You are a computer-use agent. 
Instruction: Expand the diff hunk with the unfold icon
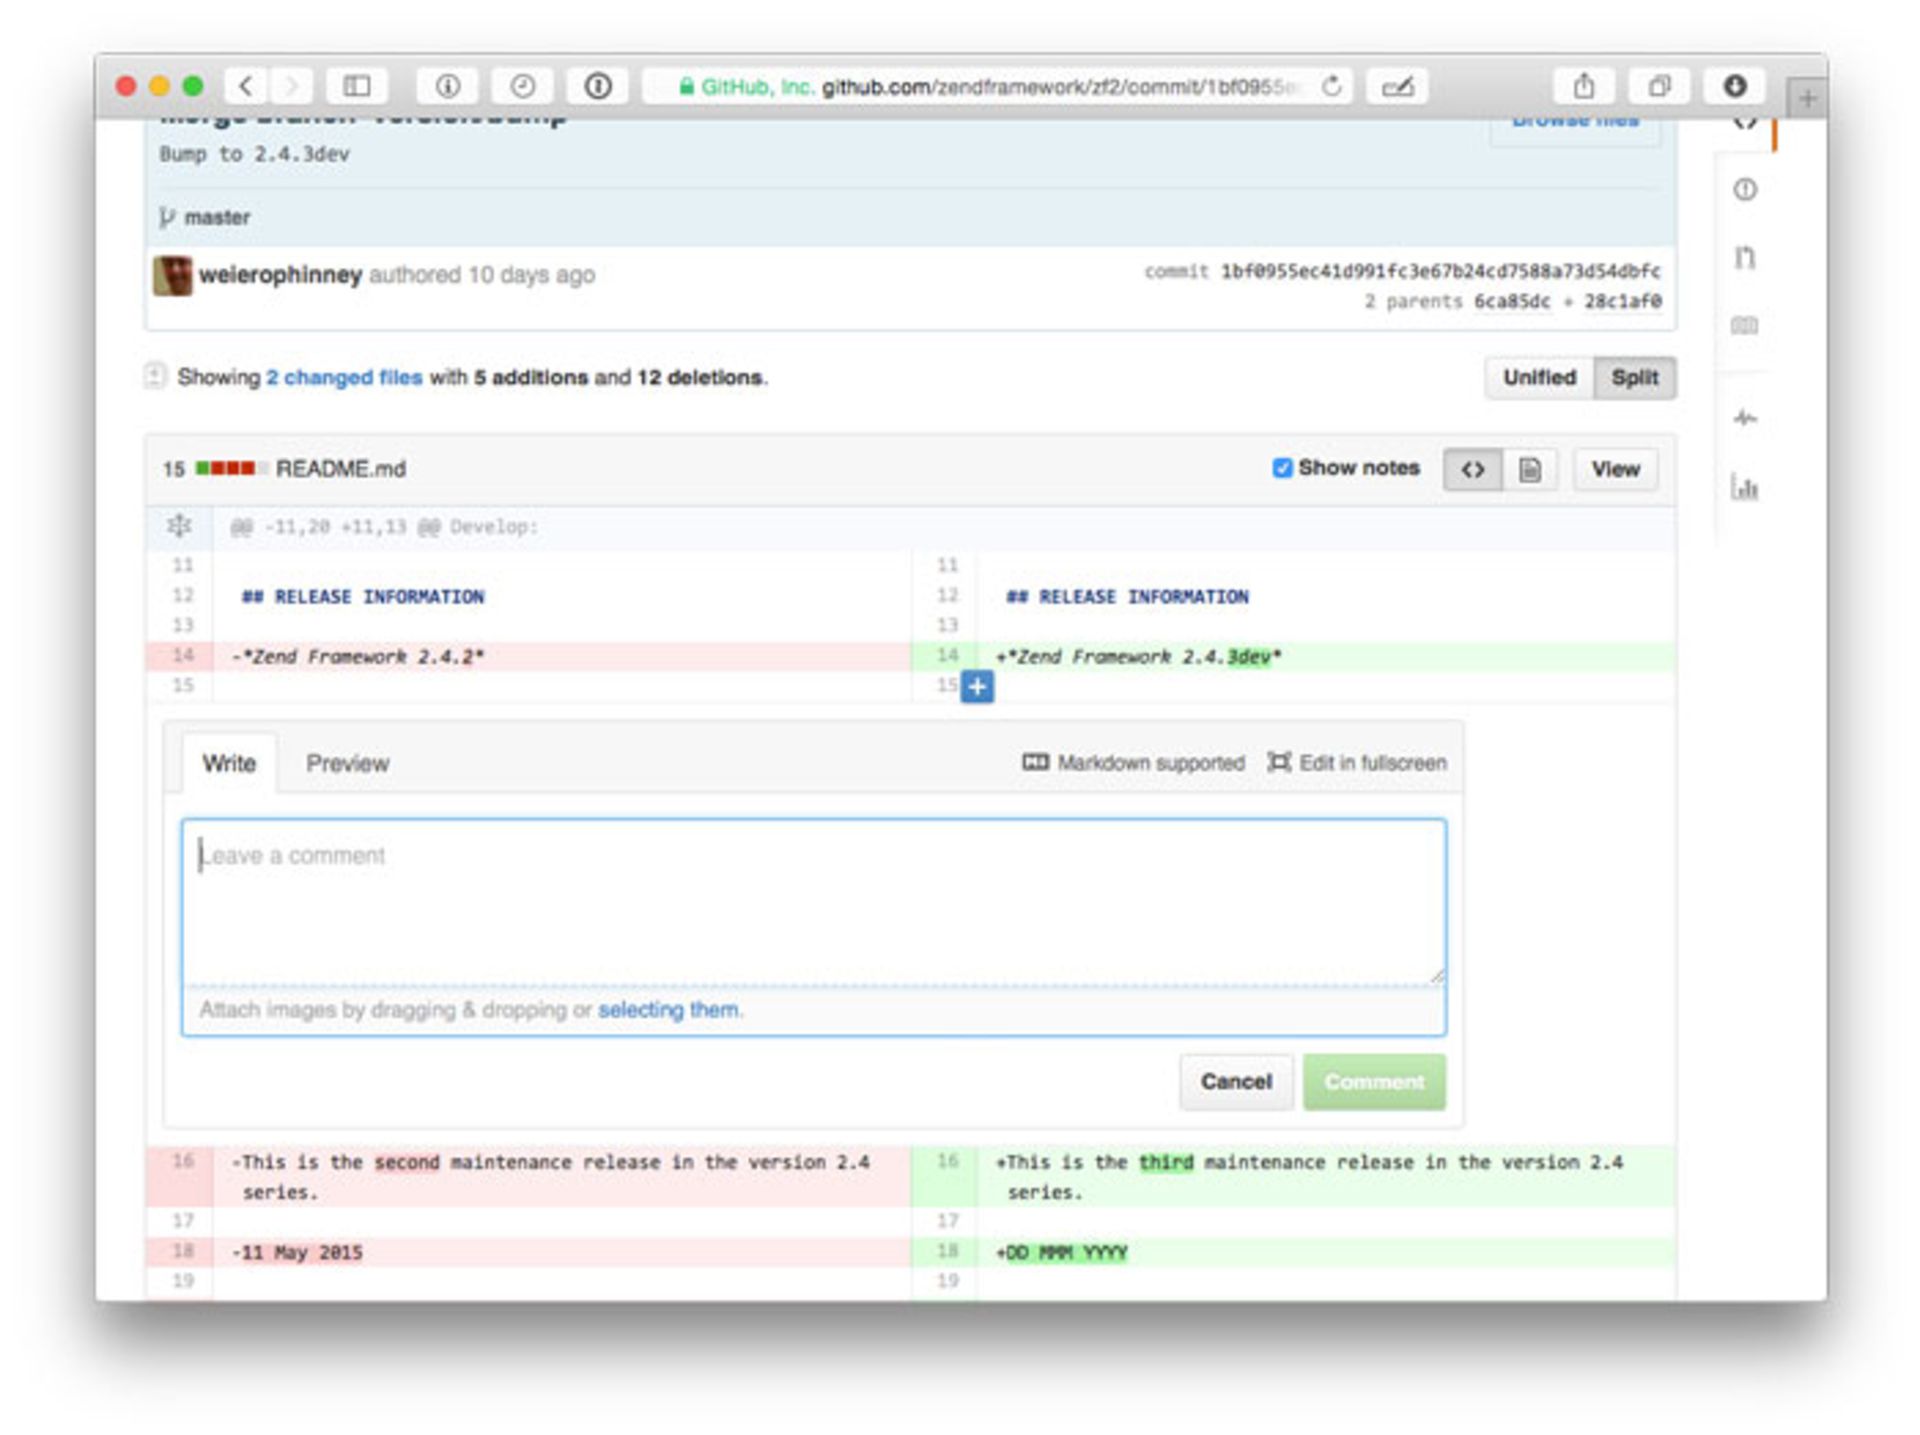point(179,525)
